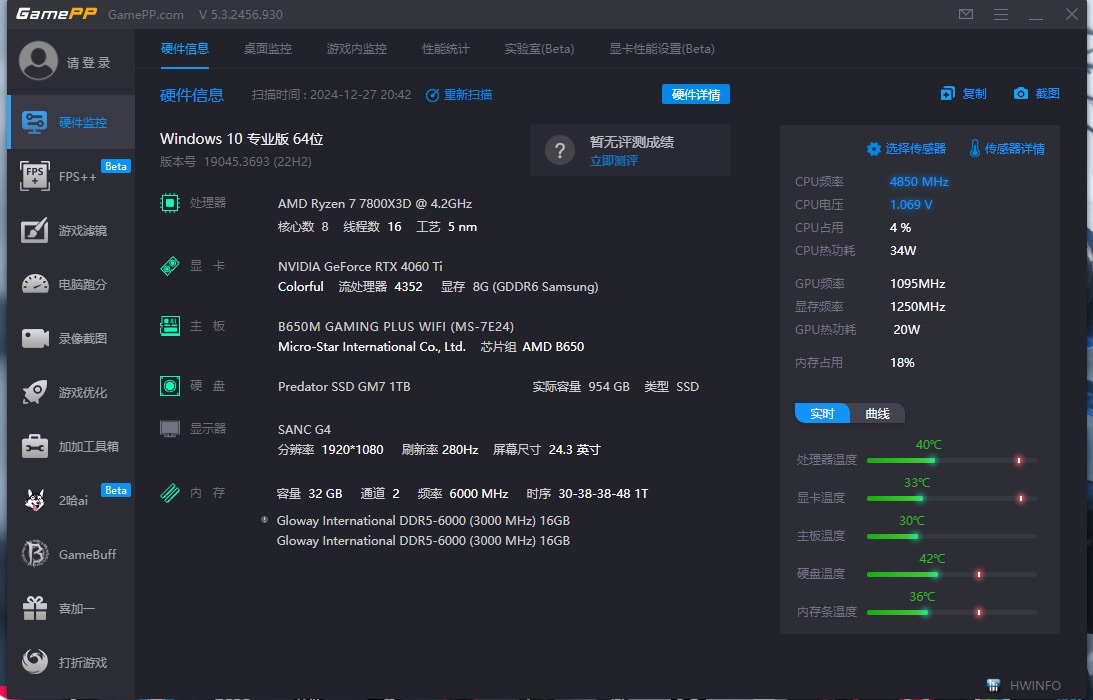Click the 硬件详情 button
1093x700 pixels.
coord(696,94)
